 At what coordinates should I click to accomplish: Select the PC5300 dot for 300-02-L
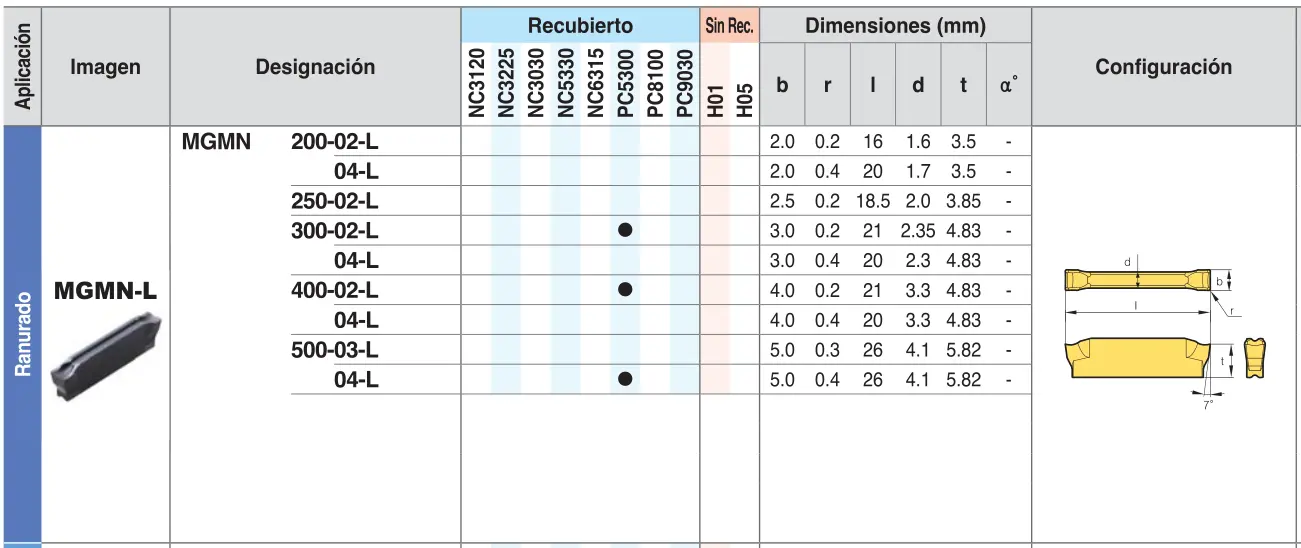point(625,230)
